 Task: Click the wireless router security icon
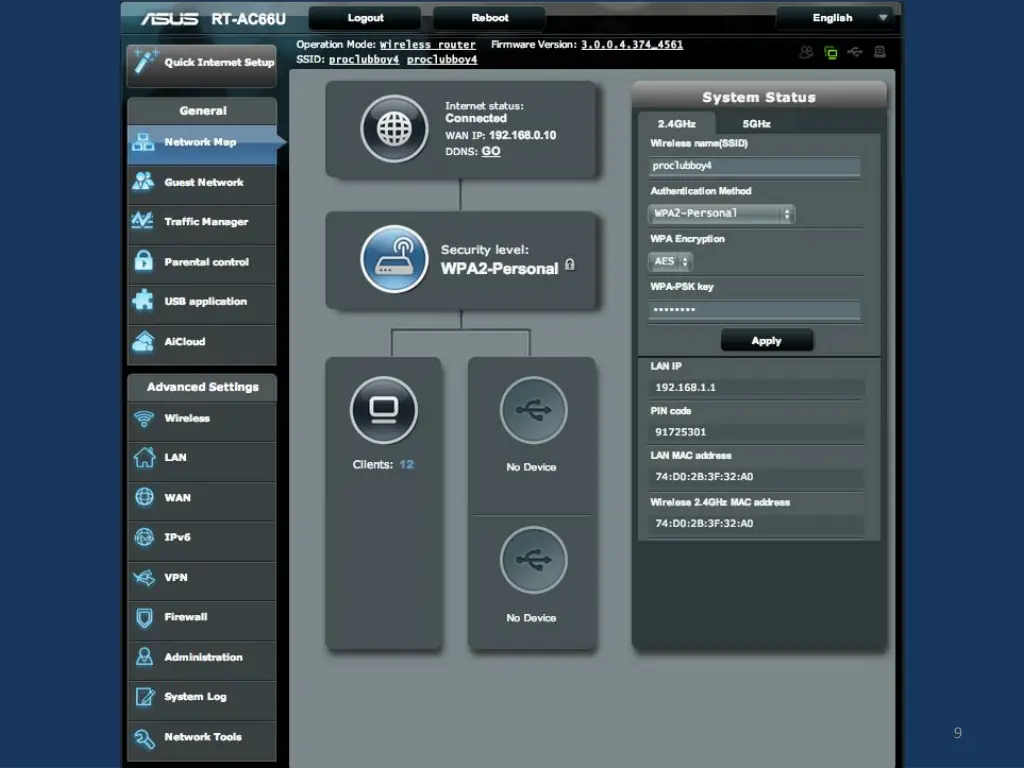pyautogui.click(x=394, y=259)
